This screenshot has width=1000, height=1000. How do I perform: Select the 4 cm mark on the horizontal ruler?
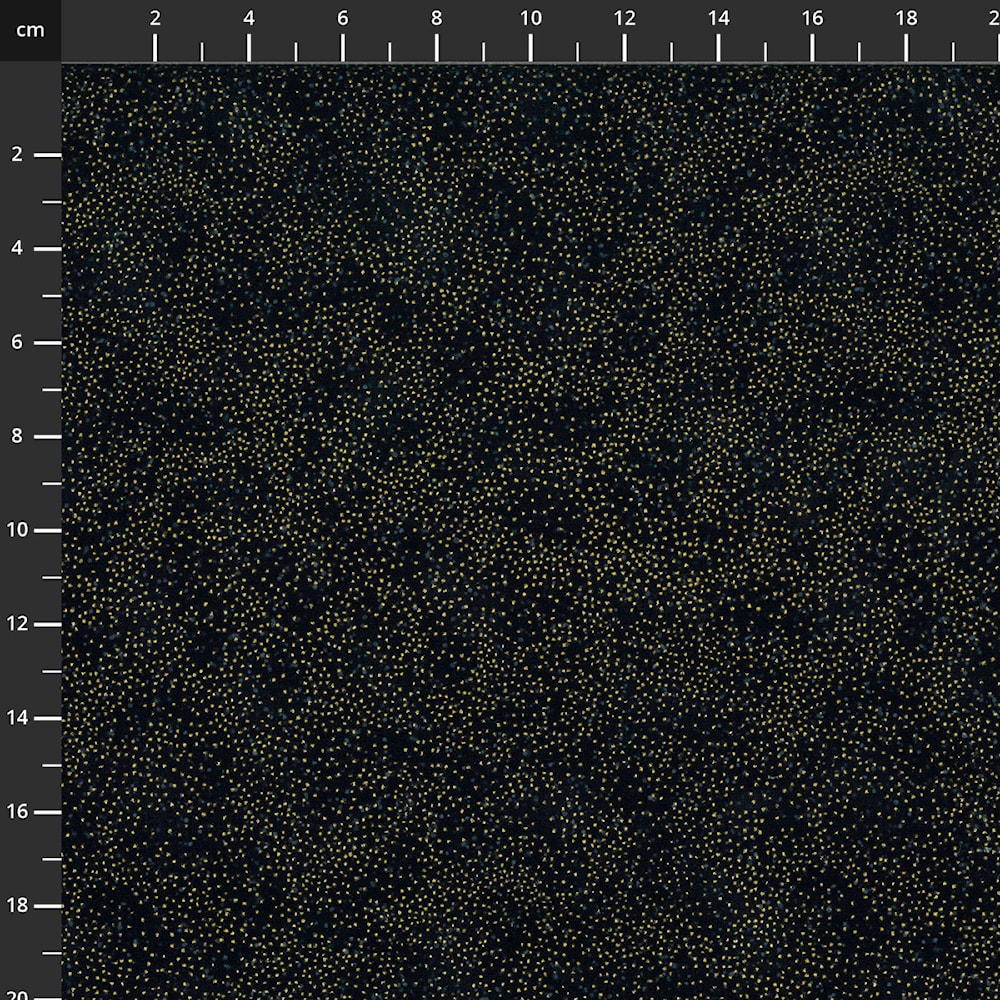point(249,18)
